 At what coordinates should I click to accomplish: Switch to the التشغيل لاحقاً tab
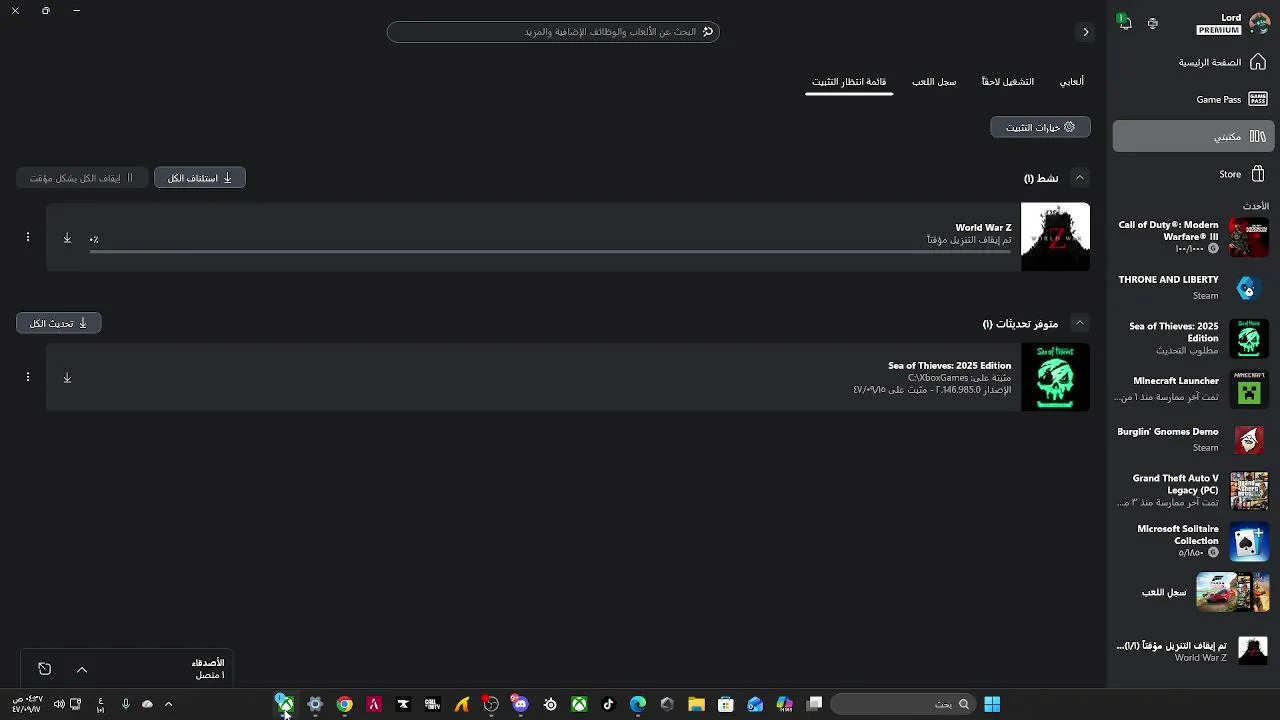pyautogui.click(x=1008, y=81)
